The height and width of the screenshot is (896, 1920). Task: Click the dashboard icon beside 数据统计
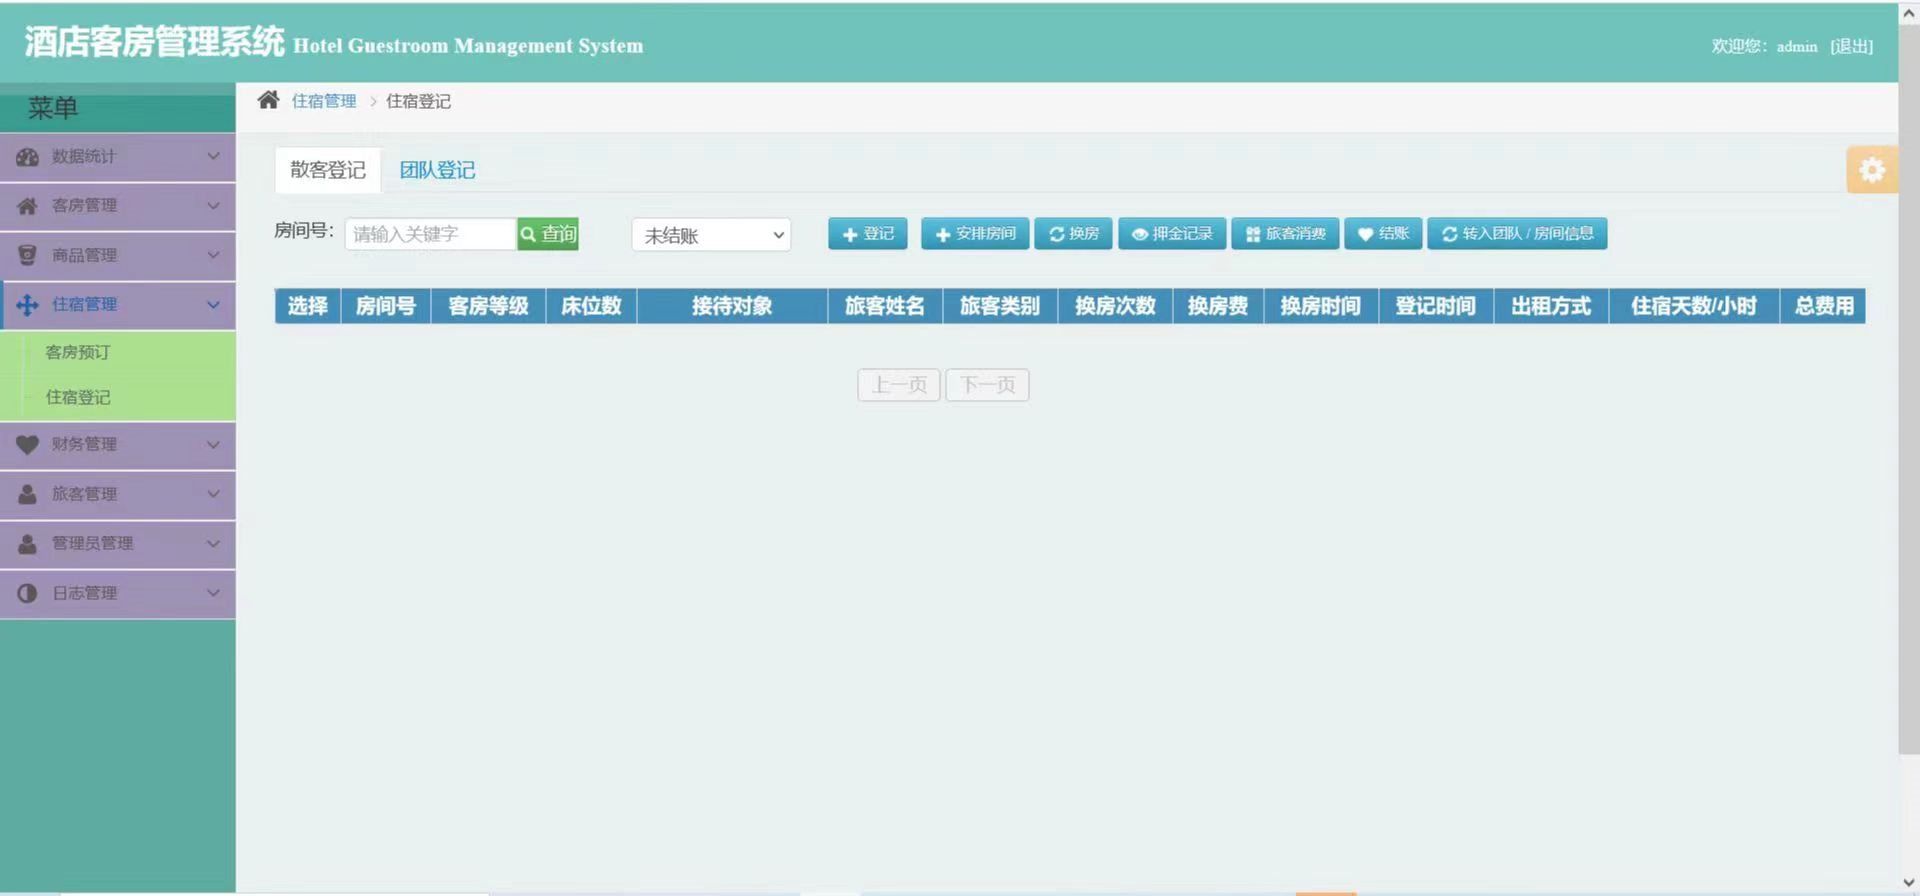pos(27,157)
